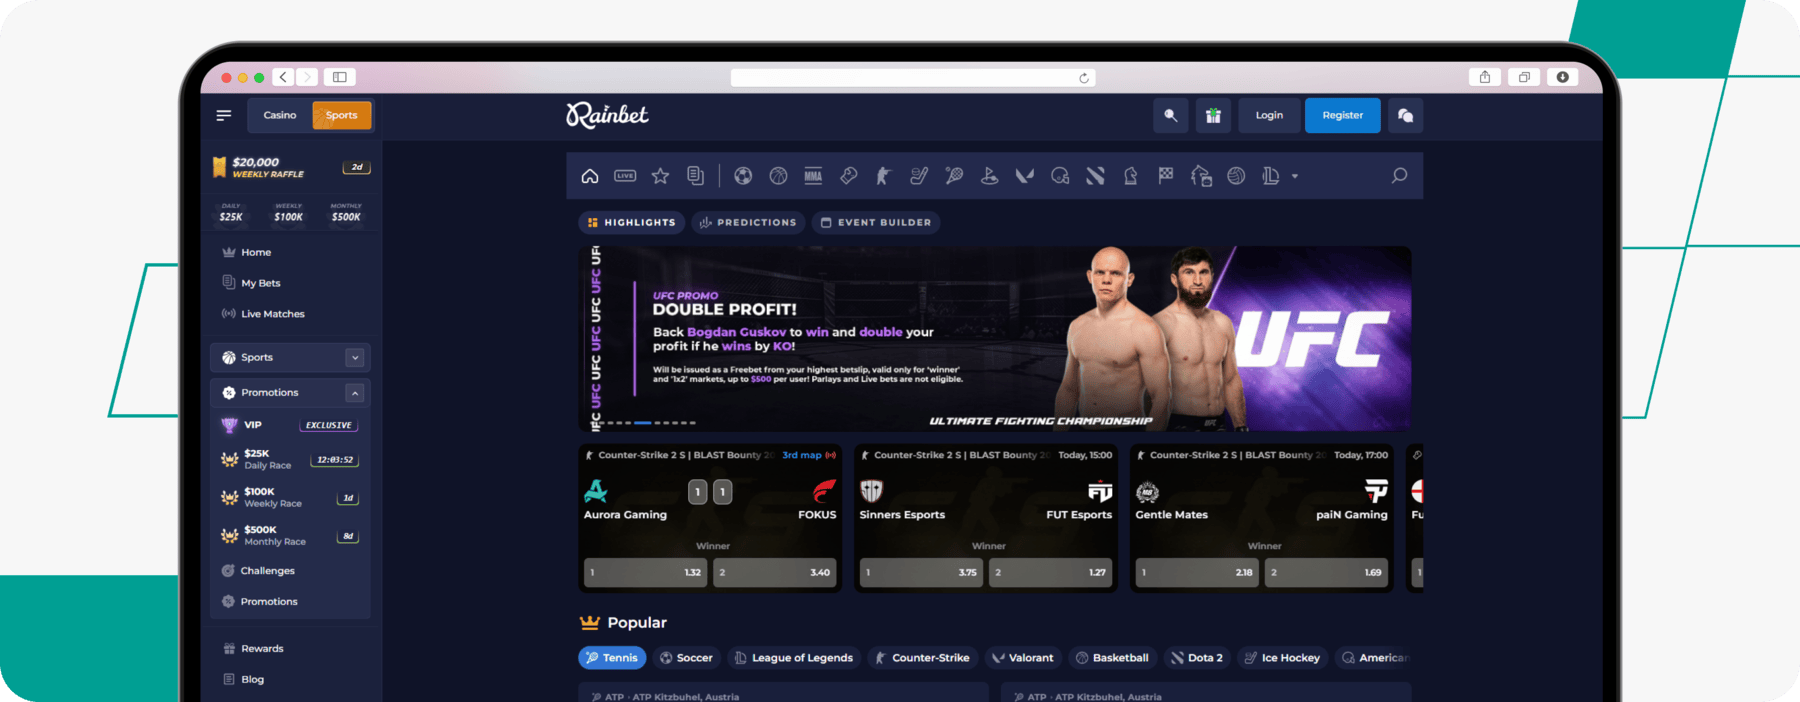Open favorites star icon in sports bar
Viewport: 1800px width, 702px height.
point(660,176)
